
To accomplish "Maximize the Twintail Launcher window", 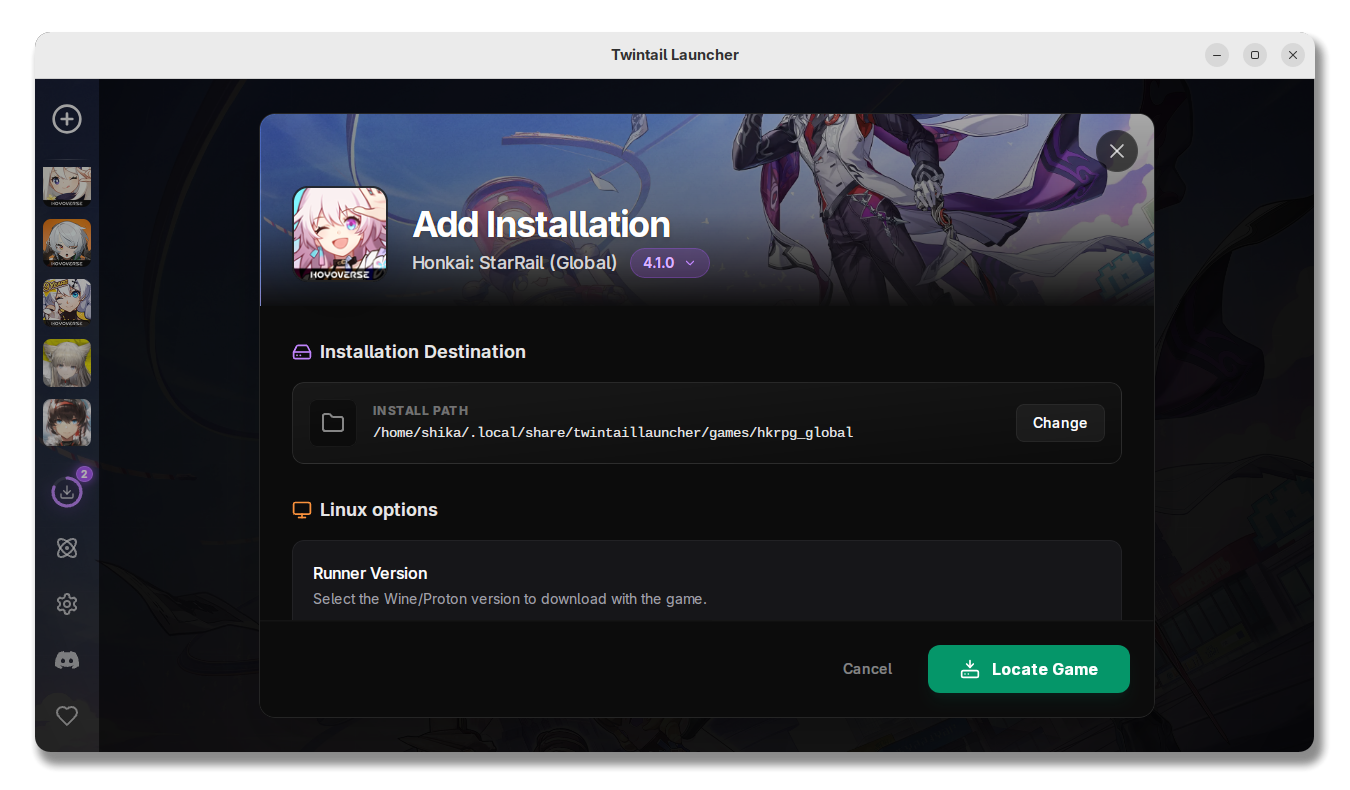I will pyautogui.click(x=1255, y=55).
